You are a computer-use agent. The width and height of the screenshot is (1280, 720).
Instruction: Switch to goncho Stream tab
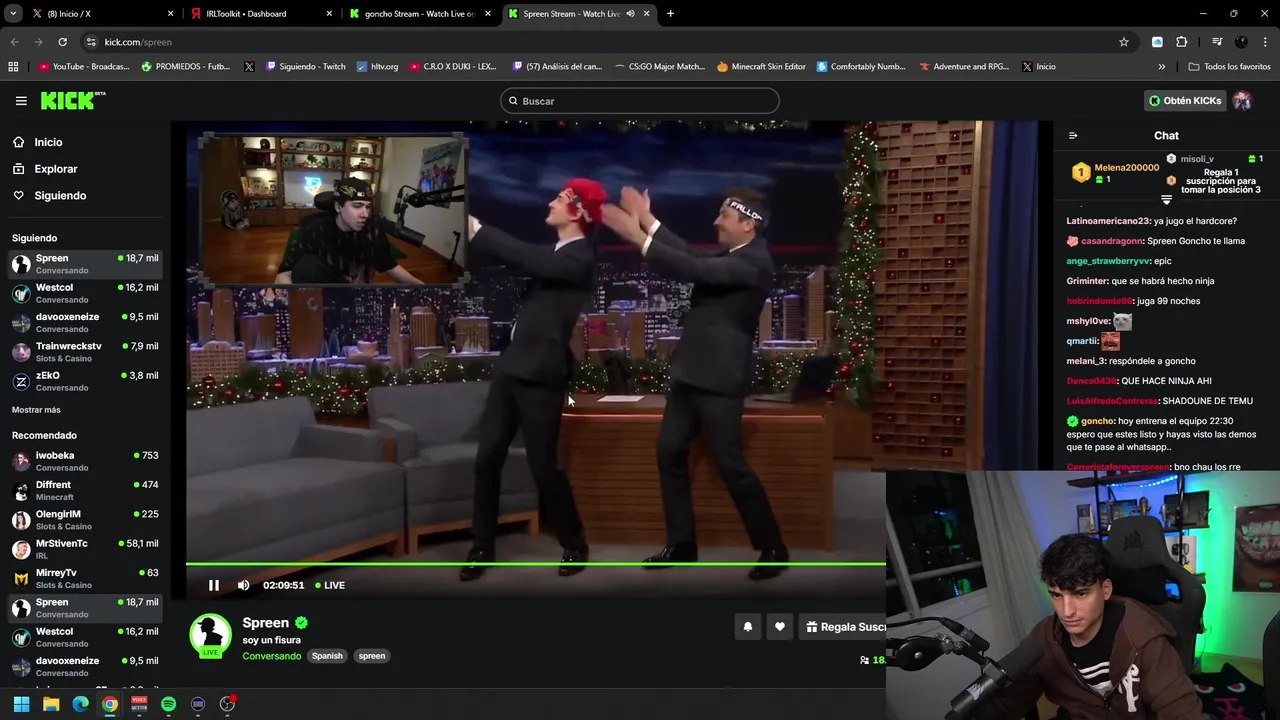coord(420,14)
